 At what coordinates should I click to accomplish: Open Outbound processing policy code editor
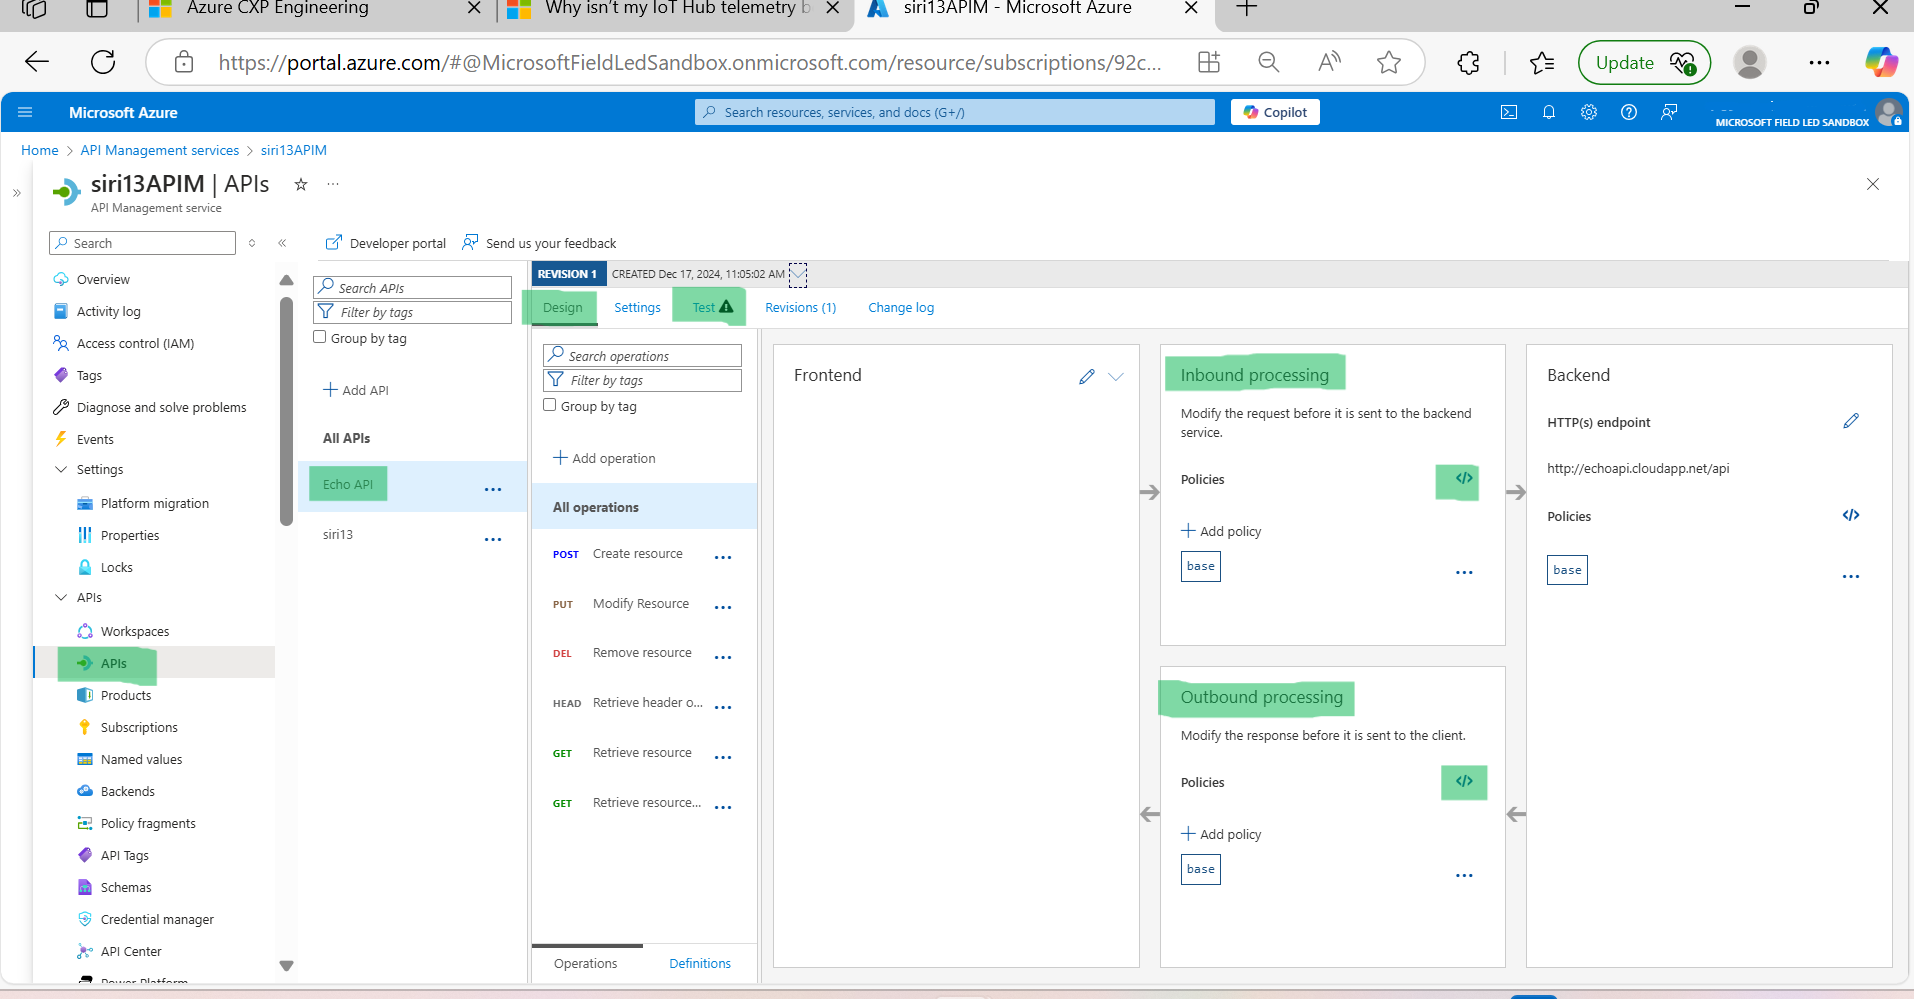[x=1464, y=782]
